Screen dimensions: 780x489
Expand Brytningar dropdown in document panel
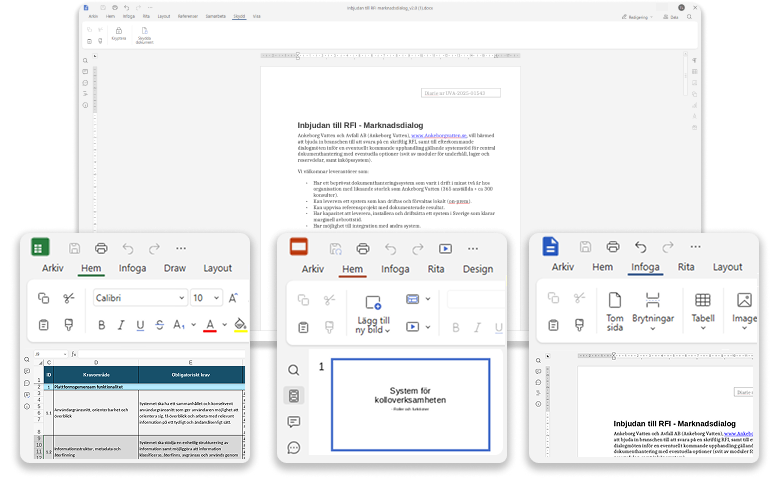pyautogui.click(x=653, y=329)
